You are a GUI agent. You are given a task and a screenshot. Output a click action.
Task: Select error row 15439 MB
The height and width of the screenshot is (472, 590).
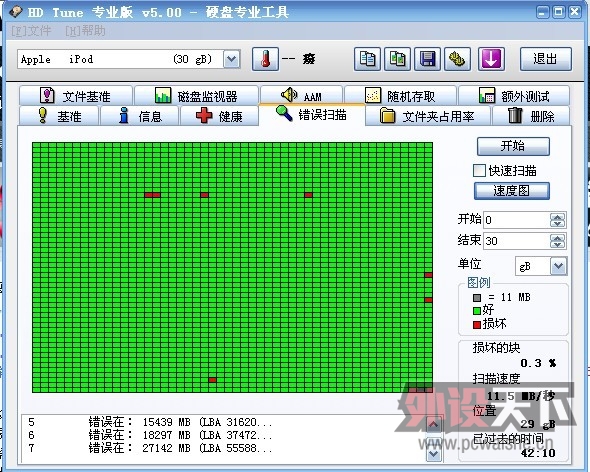point(223,422)
